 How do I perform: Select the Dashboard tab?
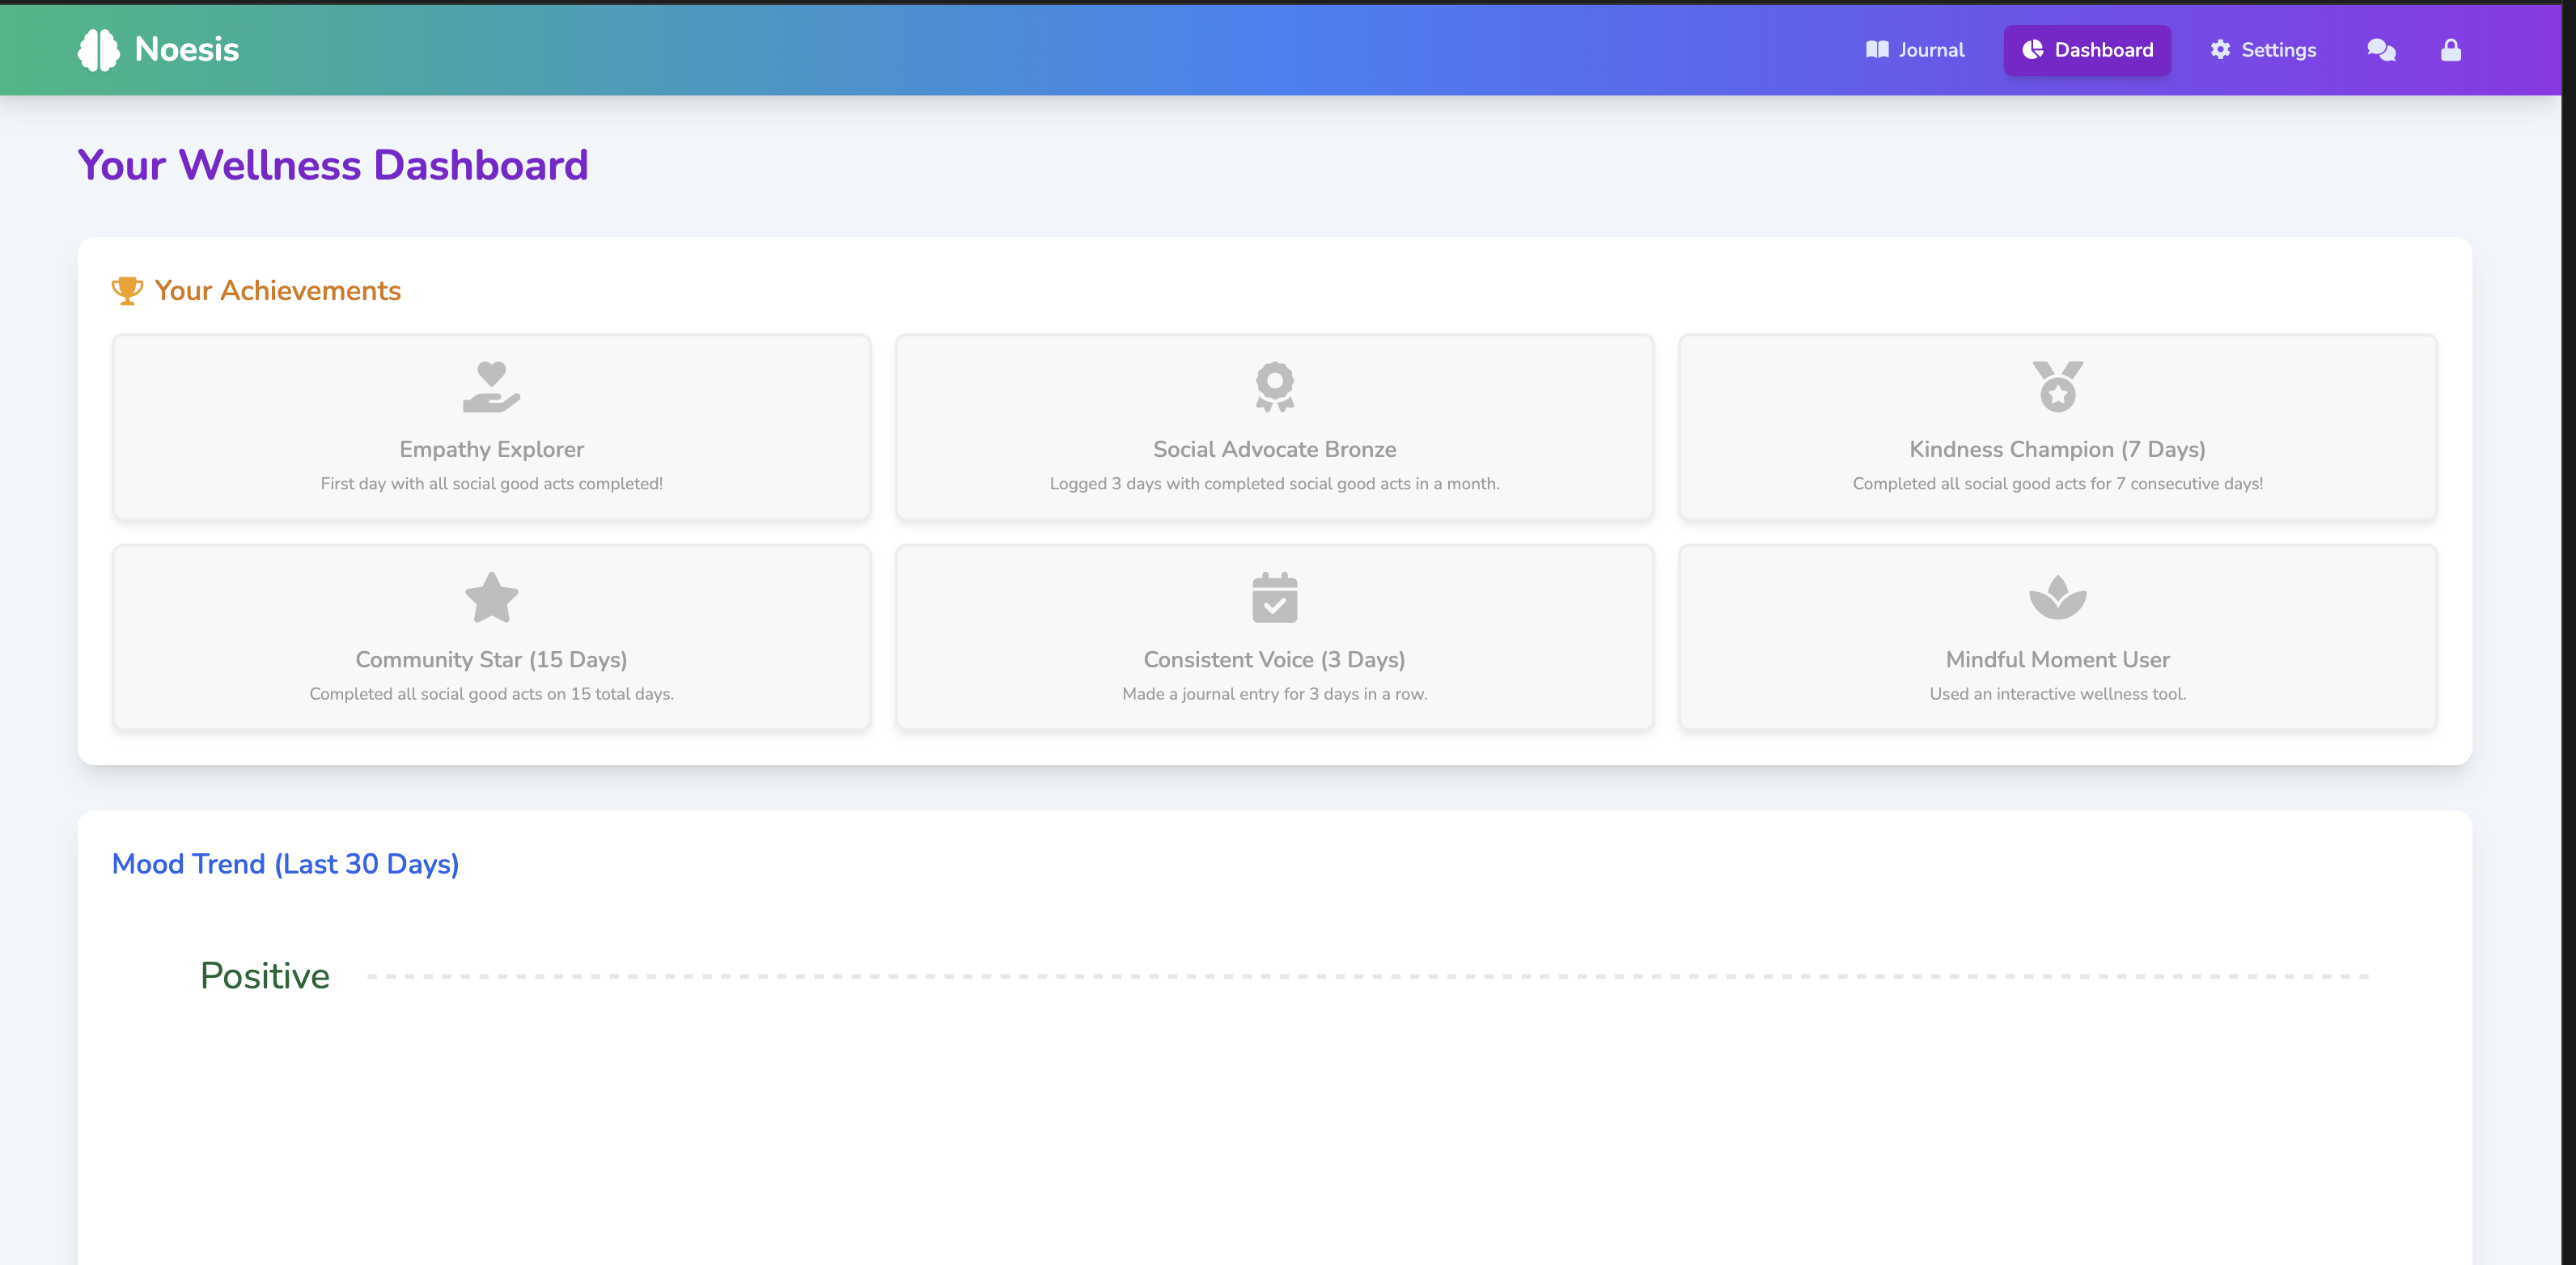click(2087, 50)
